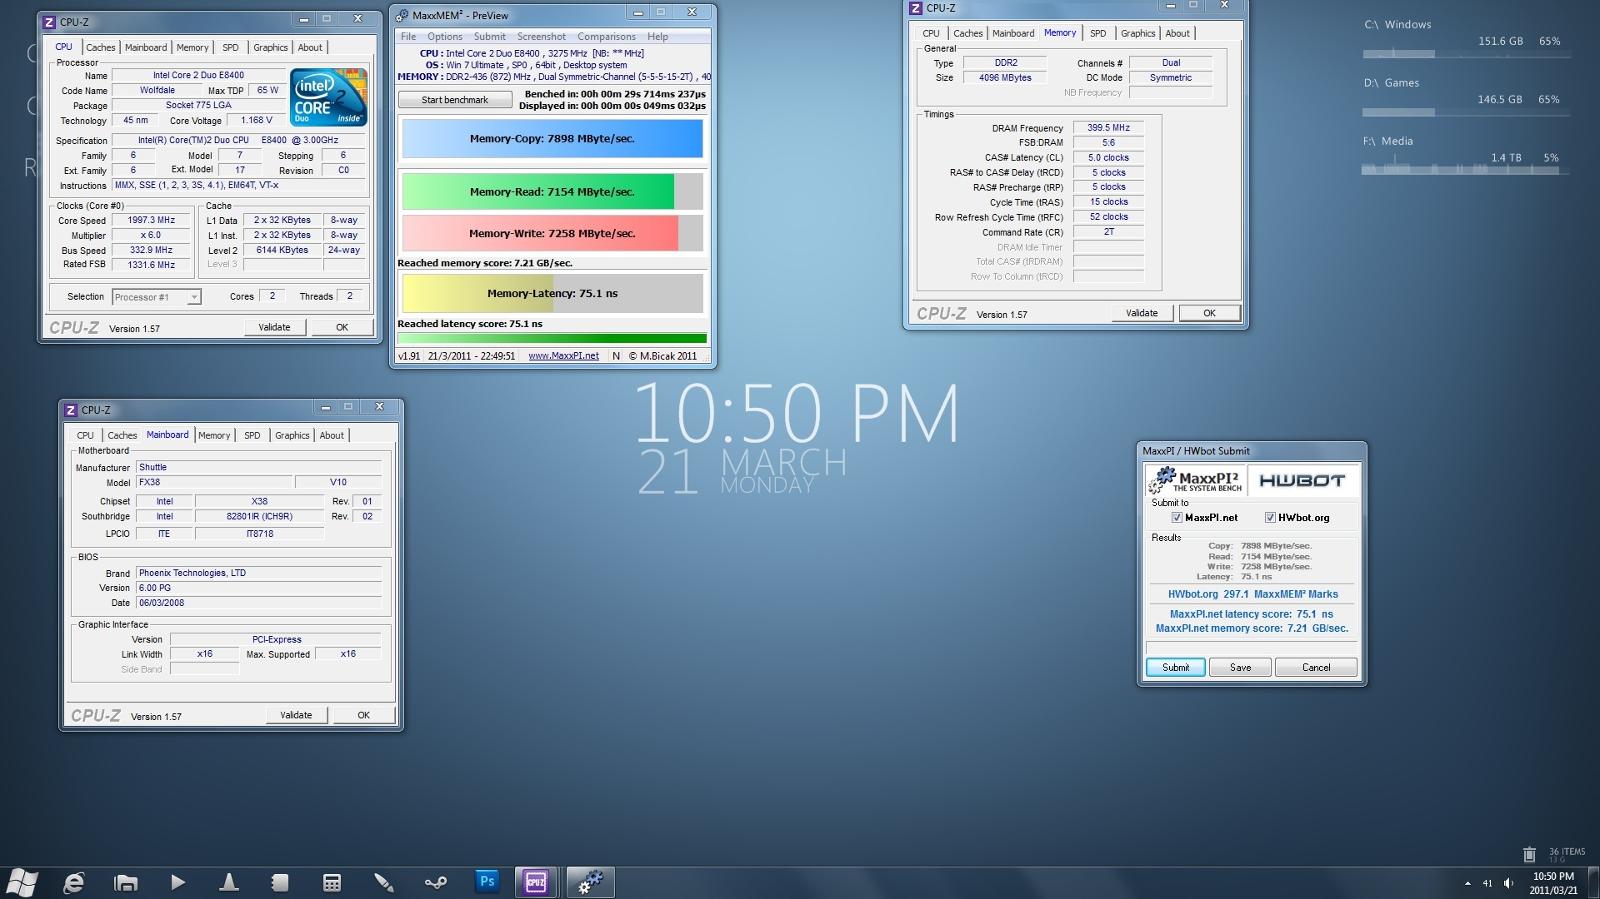This screenshot has width=1600, height=899.
Task: Click the HWbot.org 297.1 MaxxMEM Marks text
Action: [x=1252, y=594]
